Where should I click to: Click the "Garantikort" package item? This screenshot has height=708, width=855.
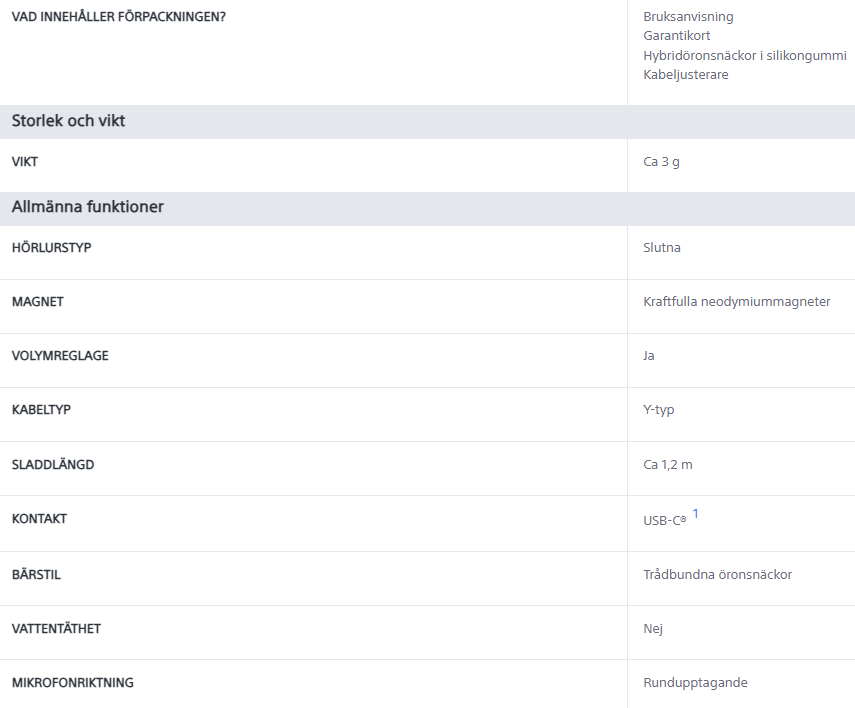click(677, 36)
